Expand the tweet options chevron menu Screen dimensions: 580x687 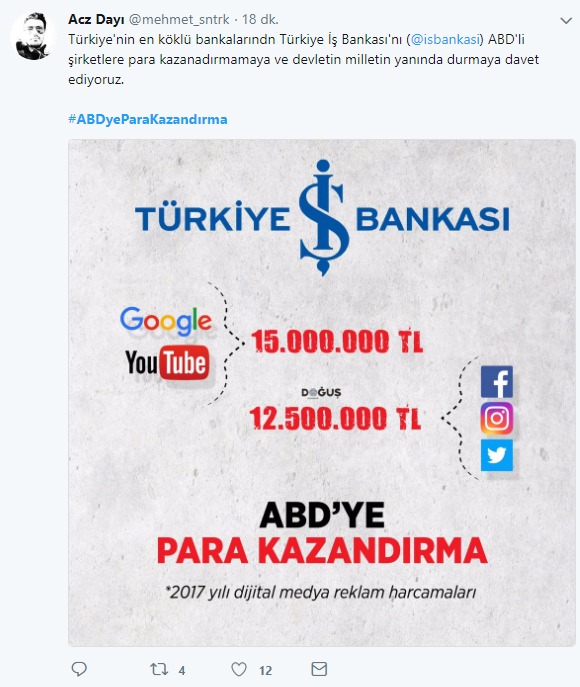pyautogui.click(x=566, y=21)
